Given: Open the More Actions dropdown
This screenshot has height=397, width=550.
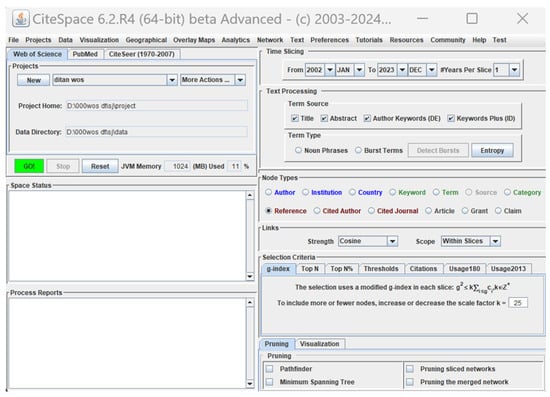Looking at the screenshot, I should tap(240, 80).
